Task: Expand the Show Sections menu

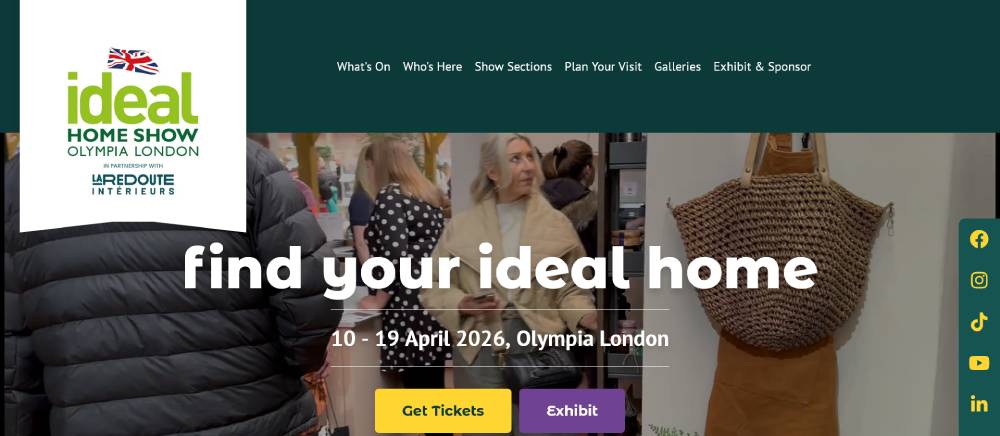Action: 513,66
